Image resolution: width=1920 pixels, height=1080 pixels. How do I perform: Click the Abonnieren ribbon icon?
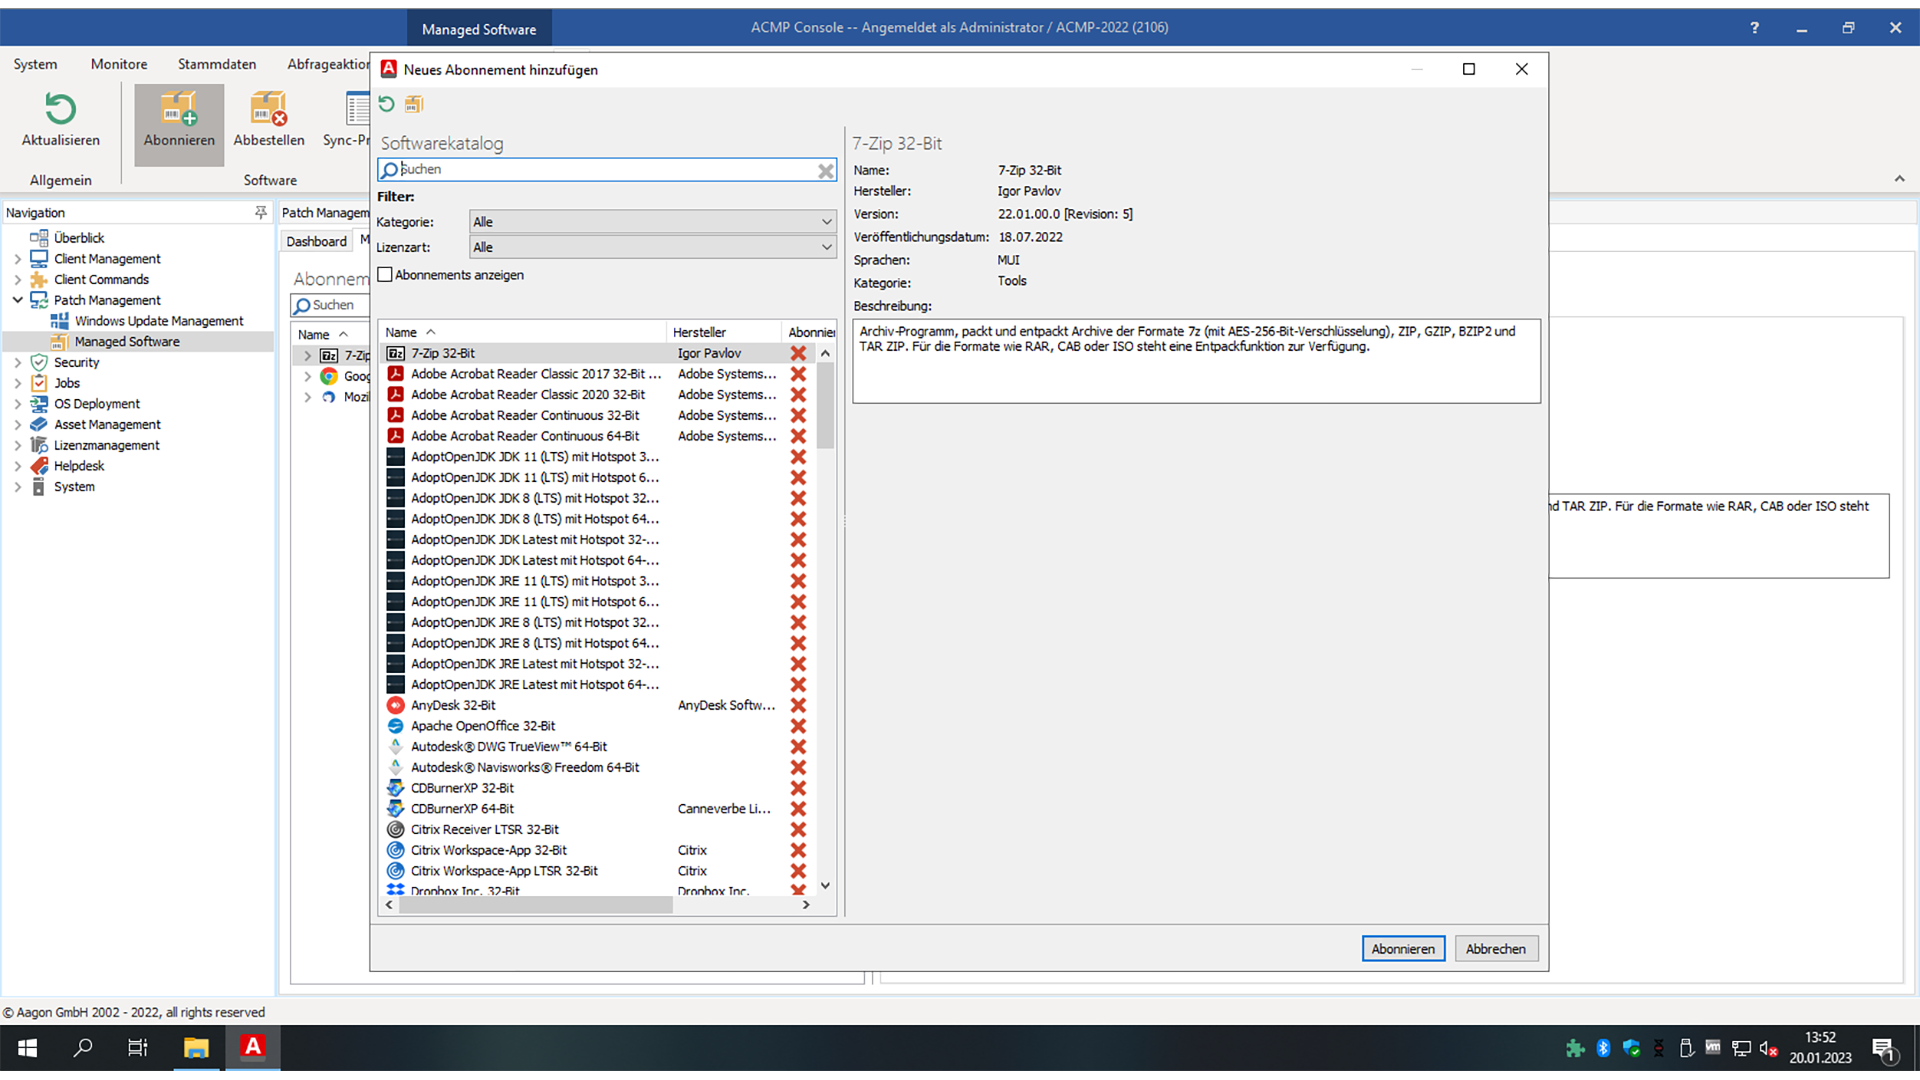point(179,109)
